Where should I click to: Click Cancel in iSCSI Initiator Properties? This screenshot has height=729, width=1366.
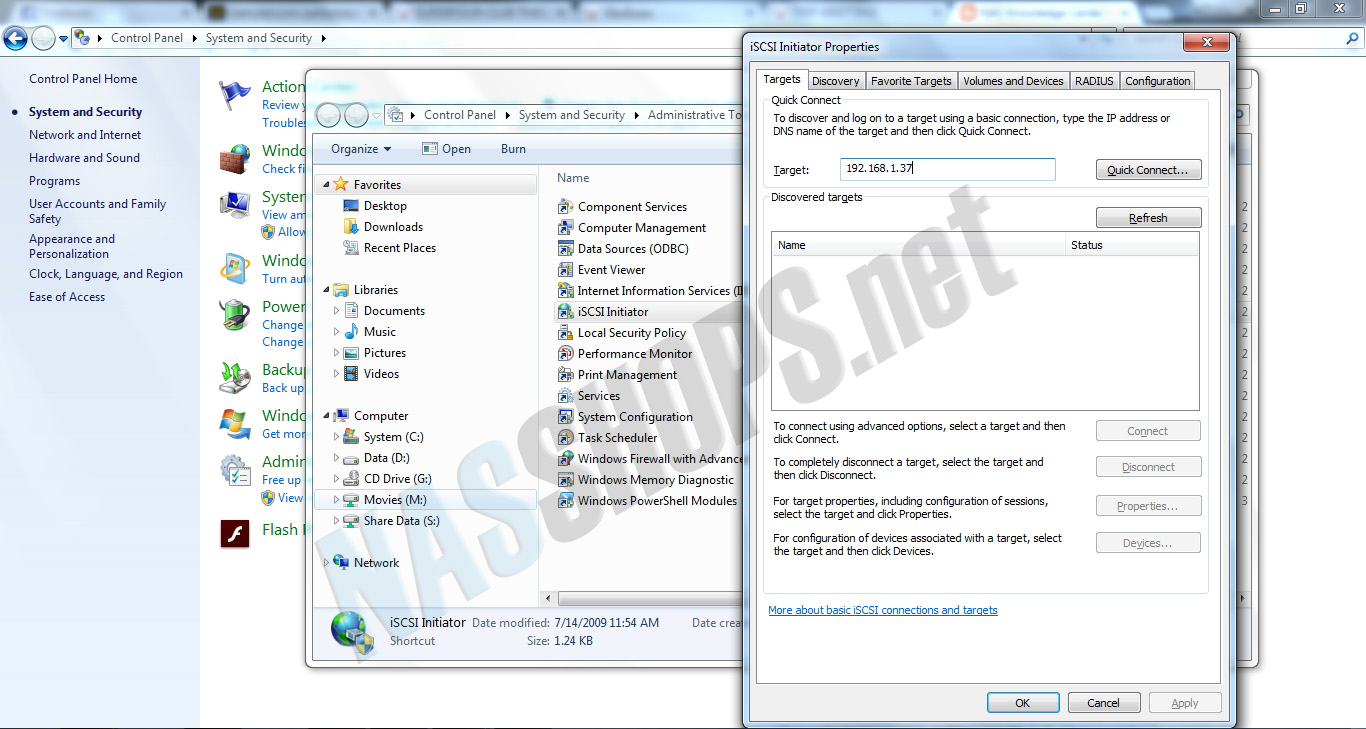(x=1104, y=703)
